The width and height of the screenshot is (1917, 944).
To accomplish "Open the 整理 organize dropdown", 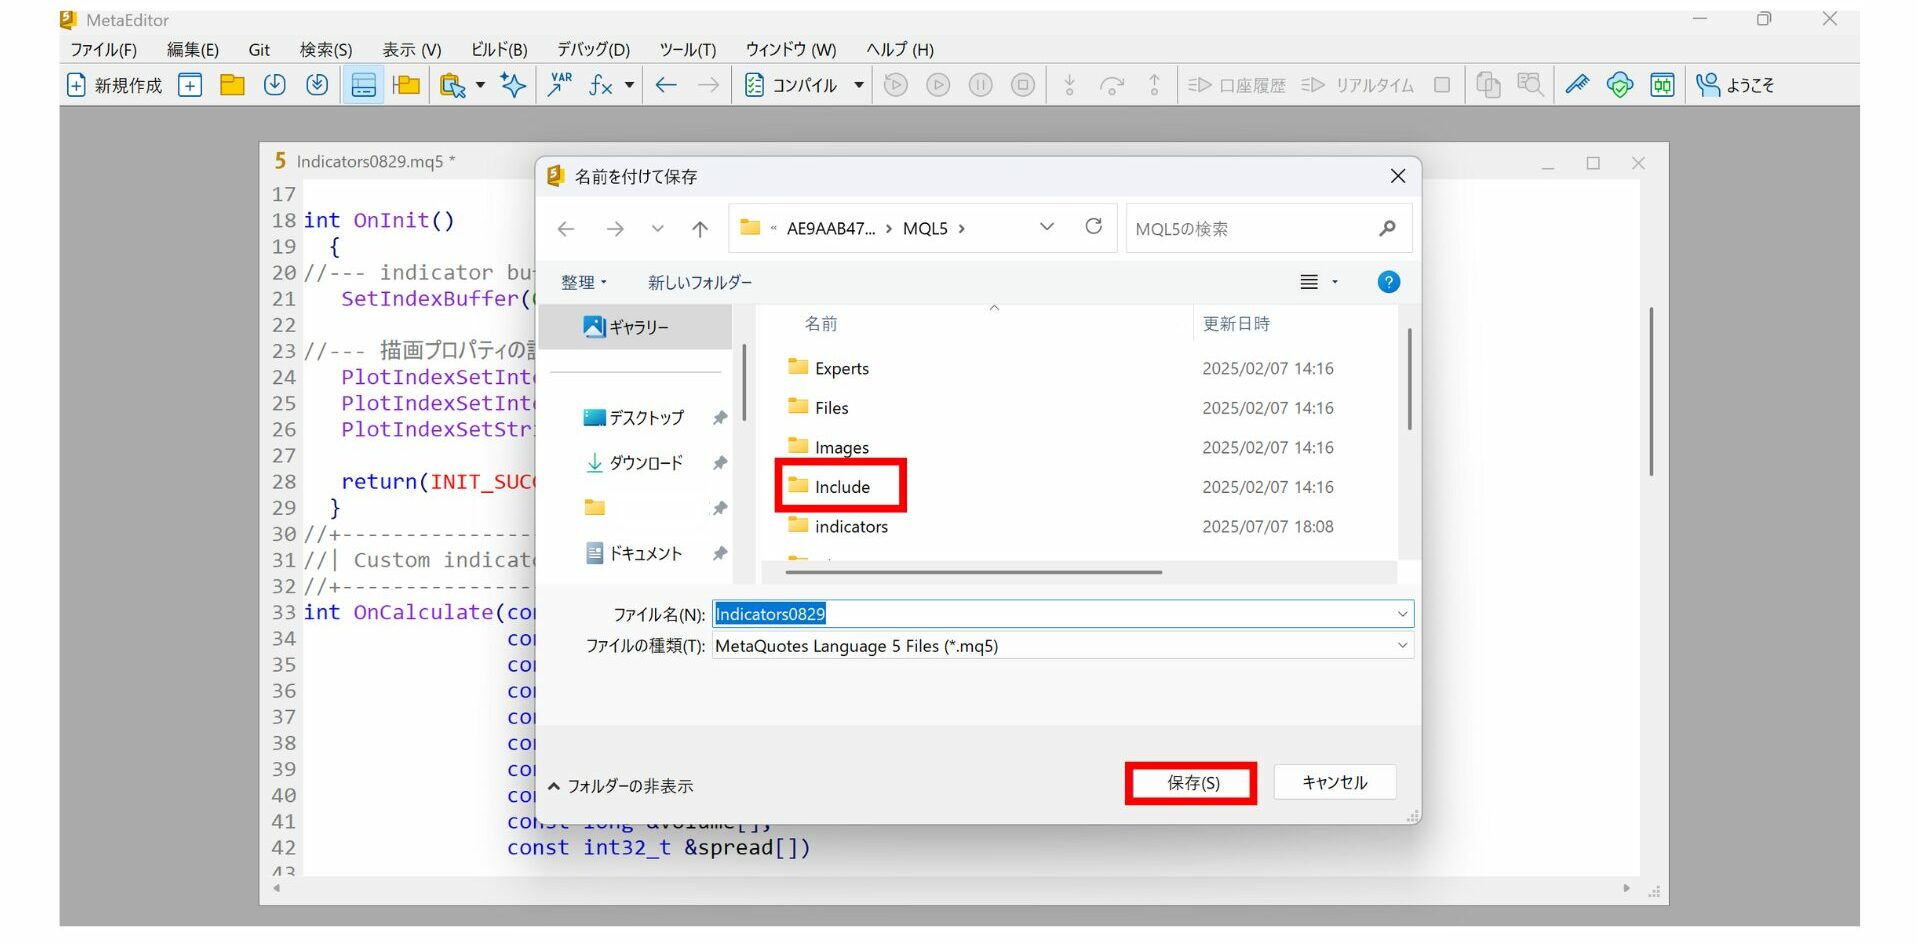I will 584,283.
